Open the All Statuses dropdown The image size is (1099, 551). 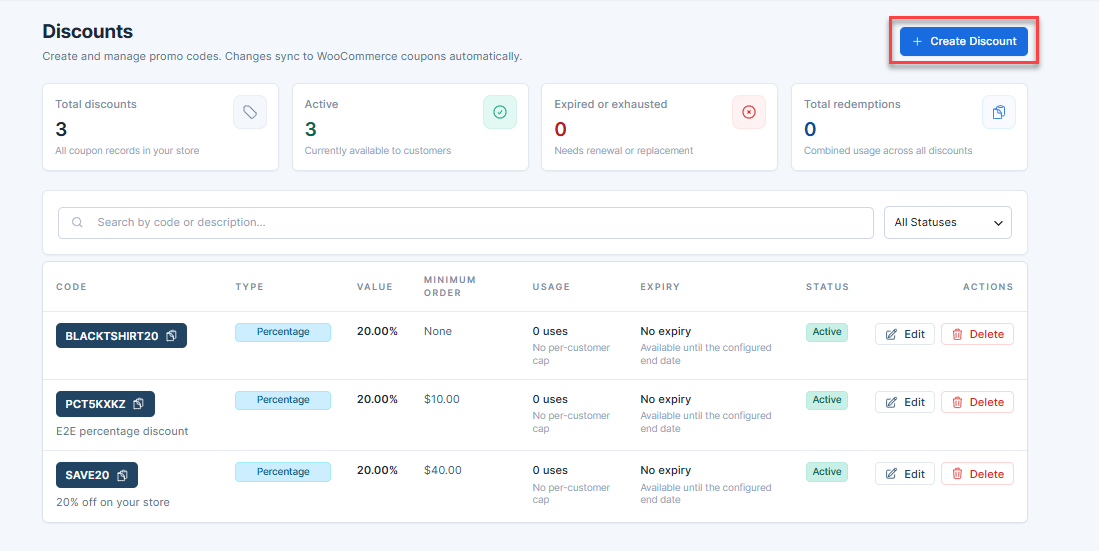[x=948, y=222]
